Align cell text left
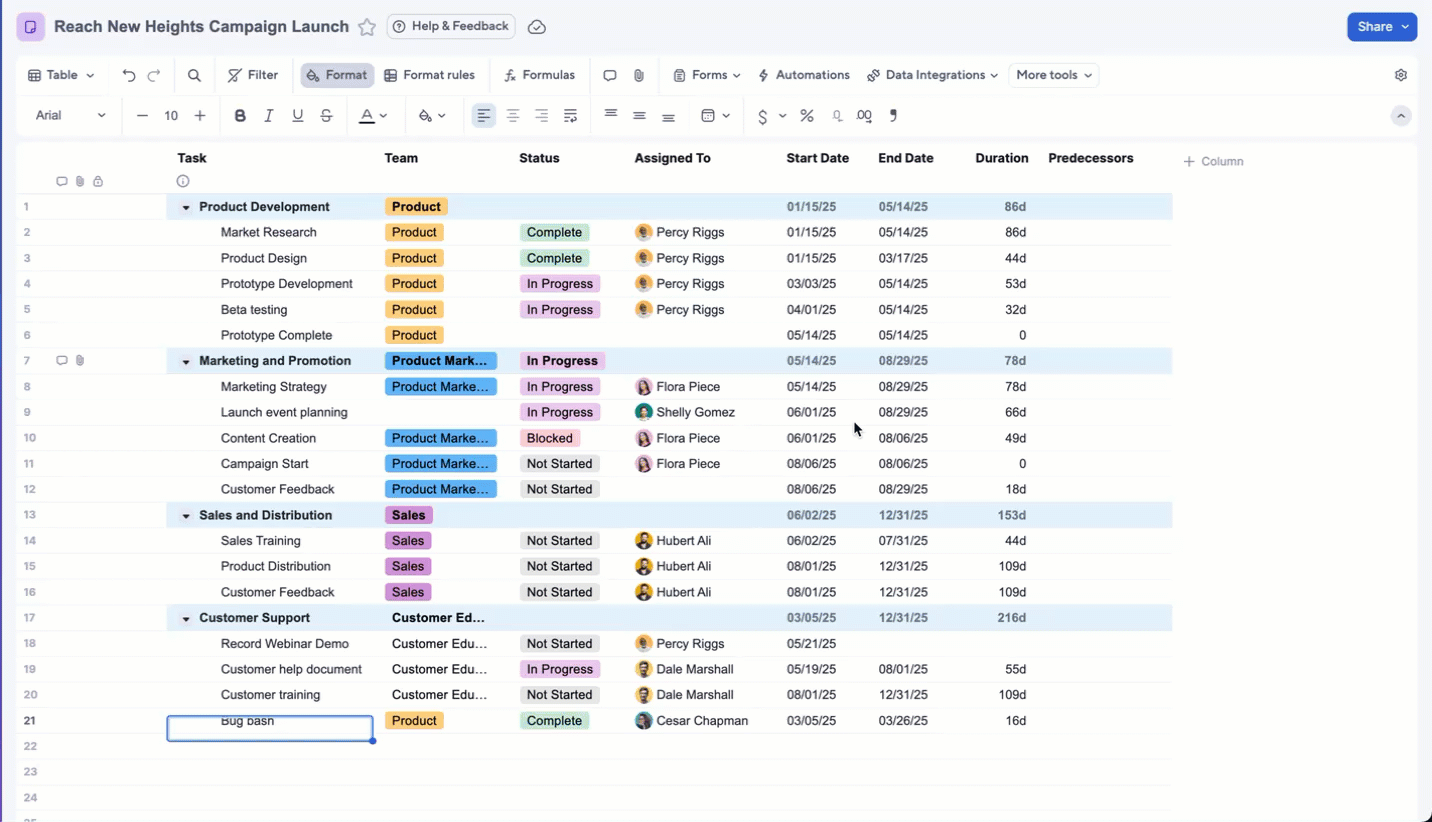Image resolution: width=1432 pixels, height=822 pixels. (484, 116)
